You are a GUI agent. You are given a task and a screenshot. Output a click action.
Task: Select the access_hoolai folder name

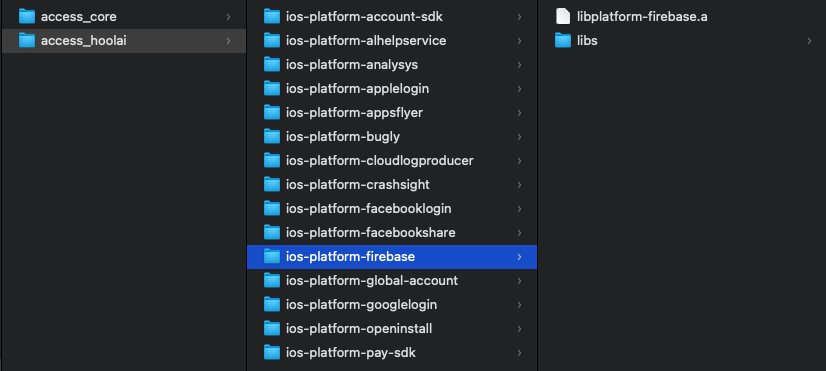(x=84, y=41)
